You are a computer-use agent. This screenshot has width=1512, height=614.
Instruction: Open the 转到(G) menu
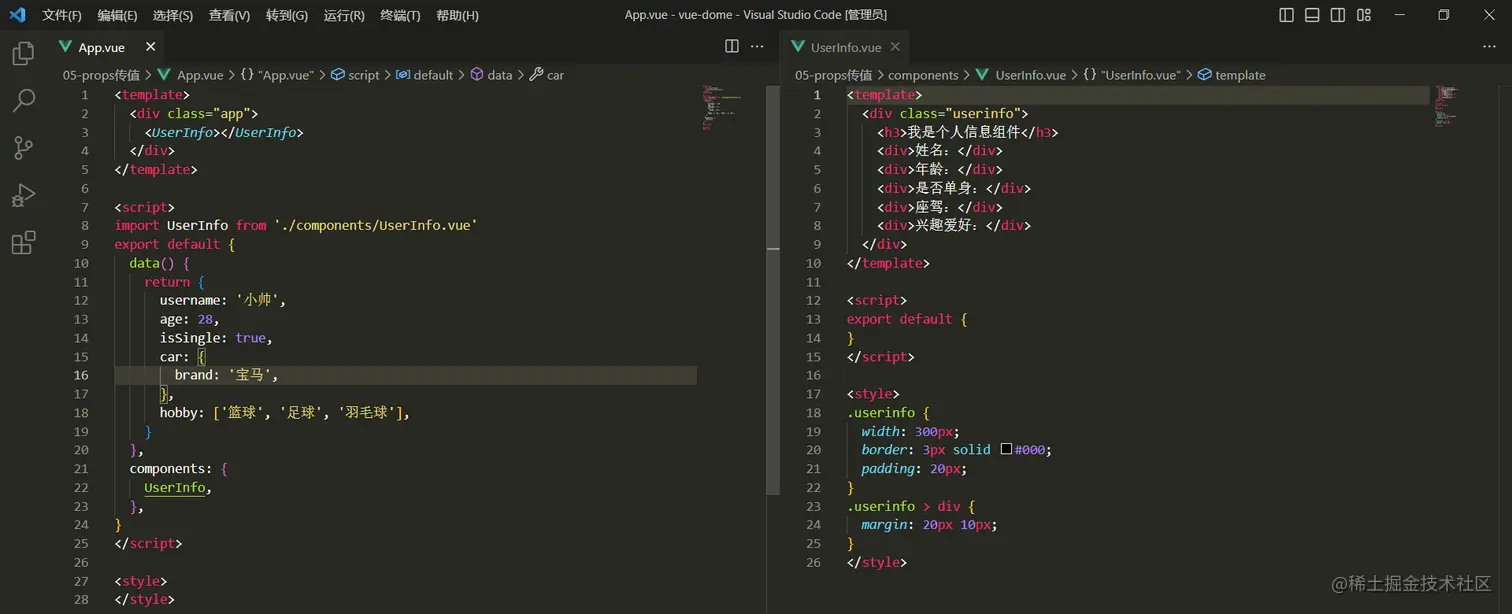287,15
